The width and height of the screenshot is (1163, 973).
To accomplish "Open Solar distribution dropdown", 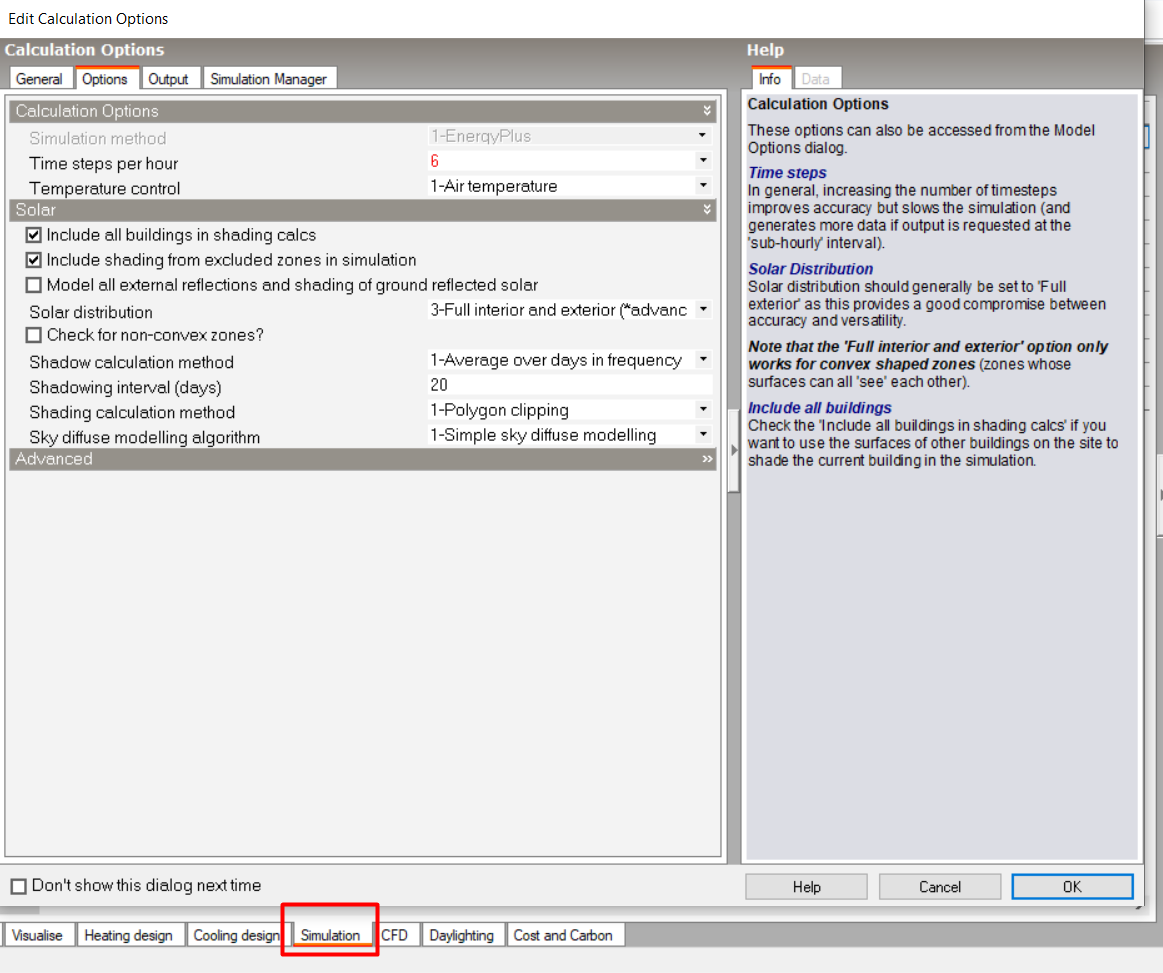I will pos(702,310).
